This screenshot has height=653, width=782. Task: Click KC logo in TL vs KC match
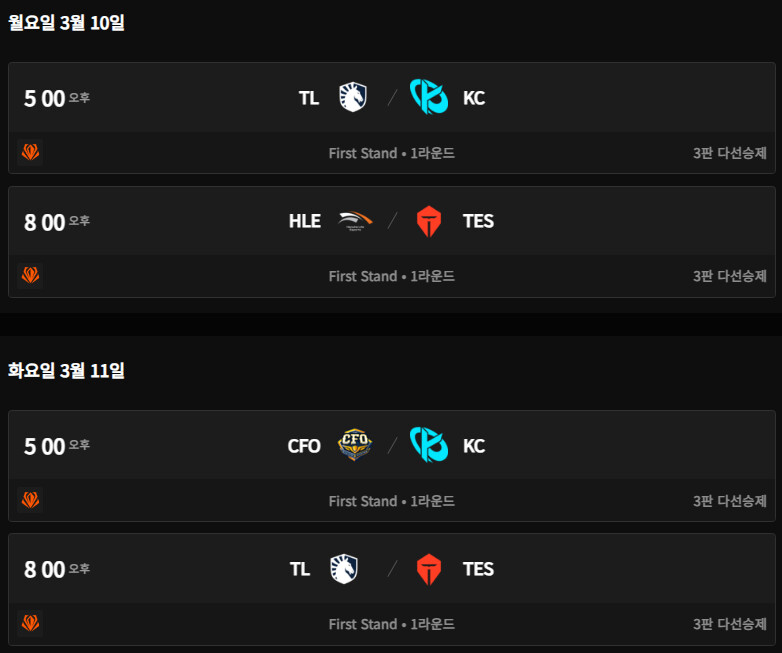pyautogui.click(x=429, y=98)
